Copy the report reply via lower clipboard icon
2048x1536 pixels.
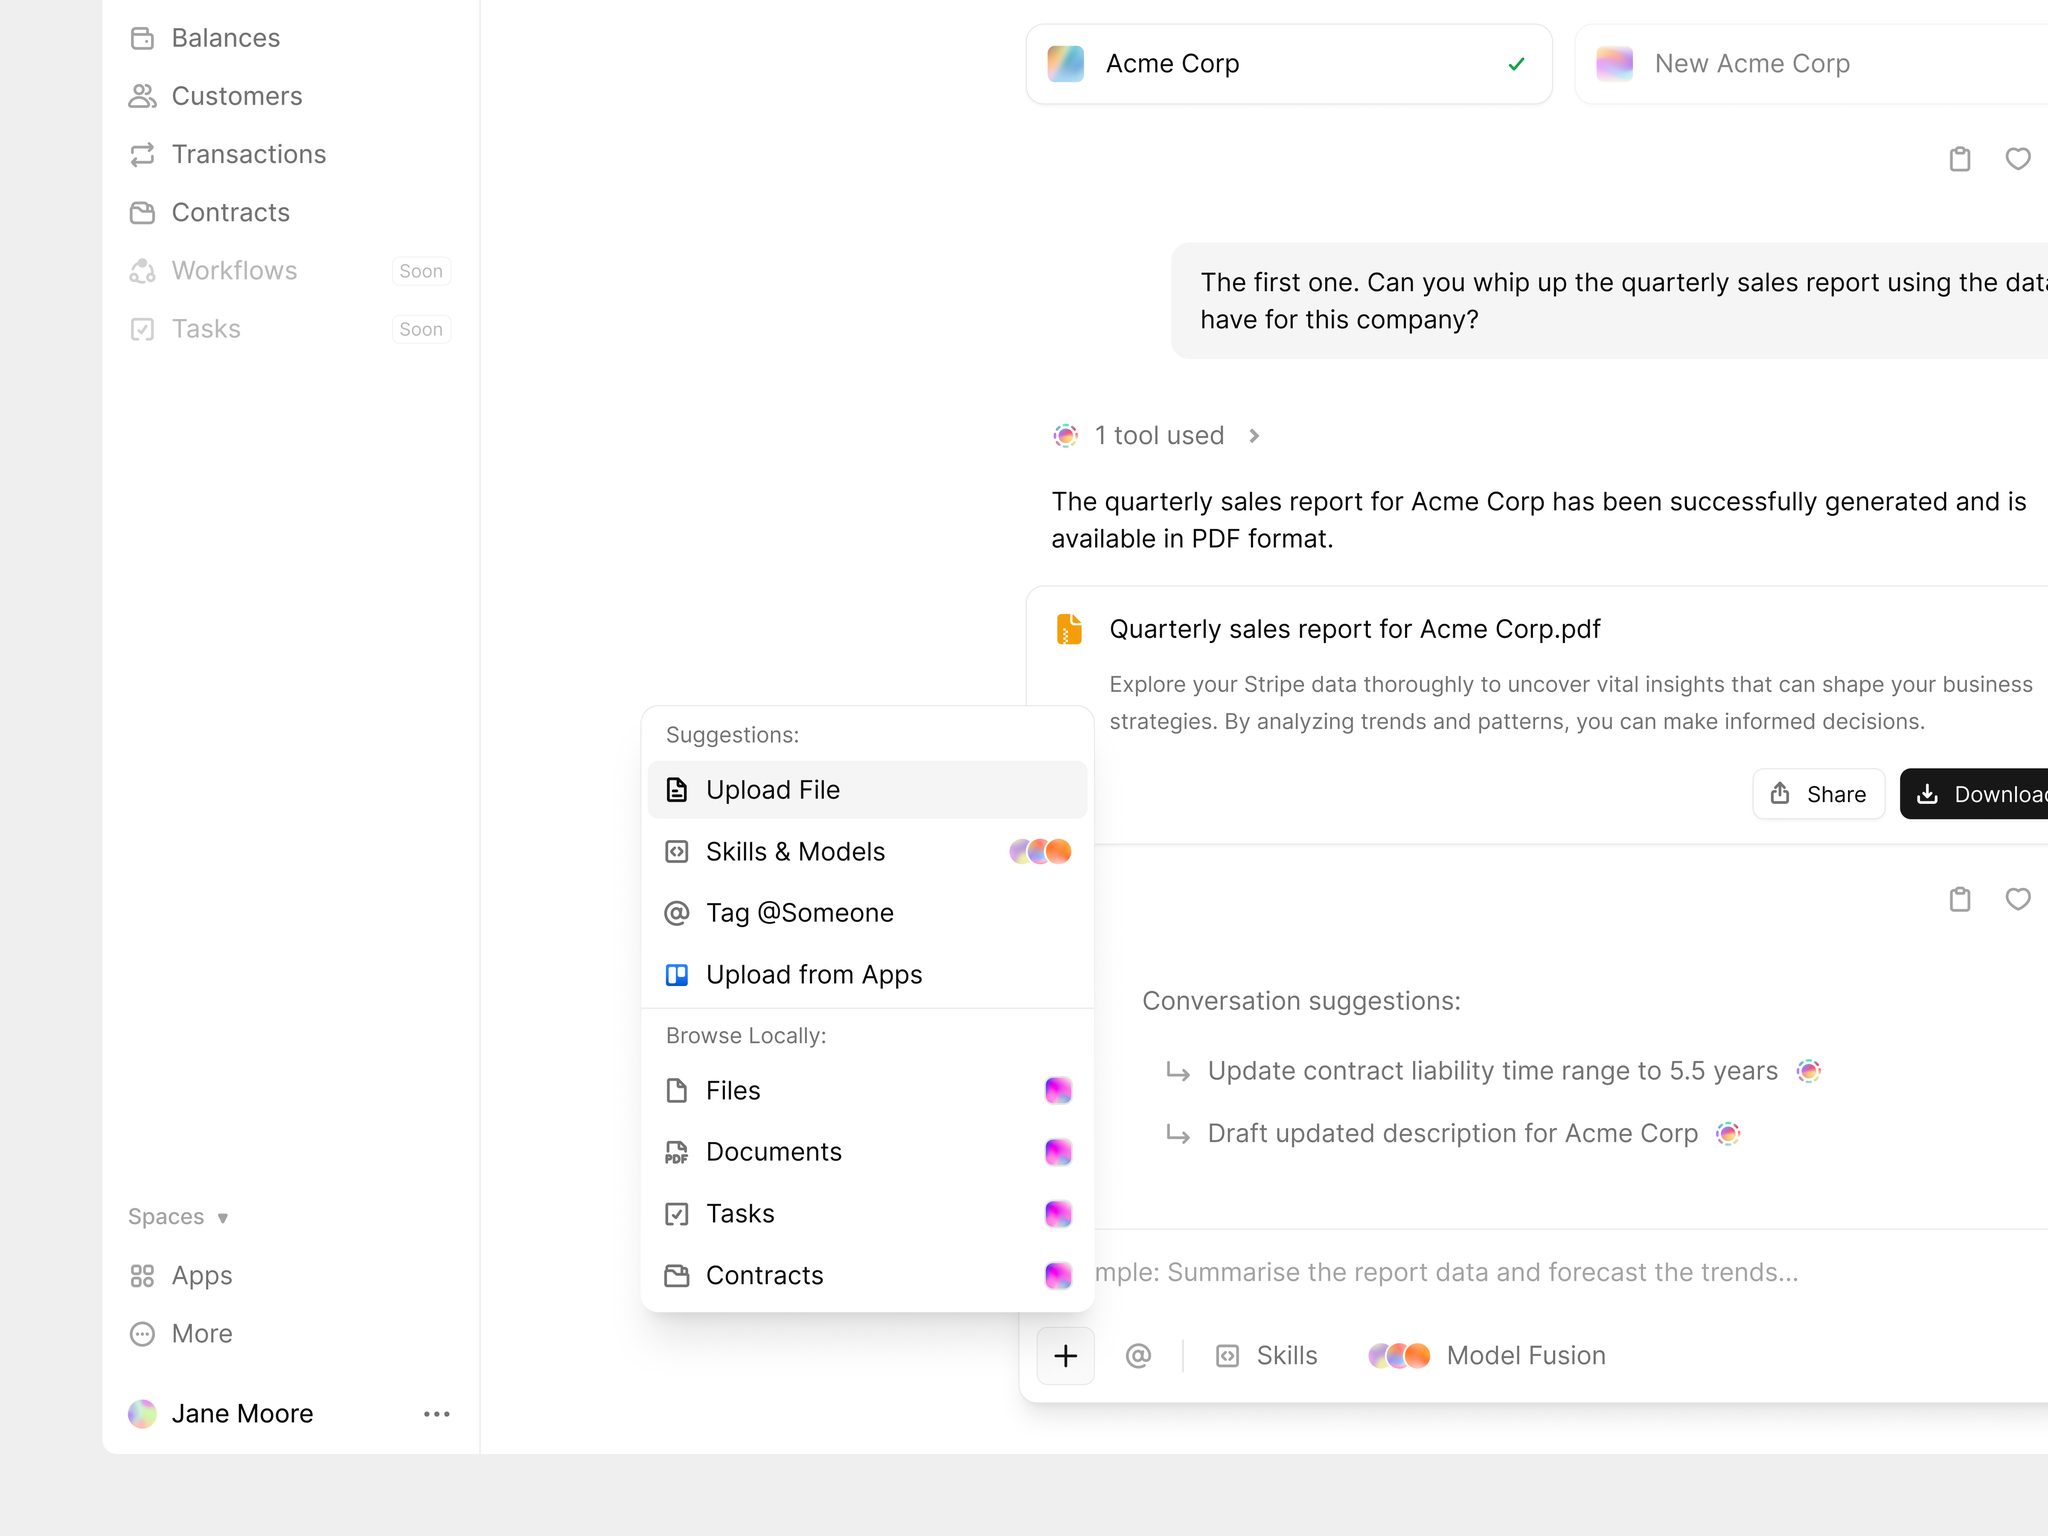click(1960, 899)
